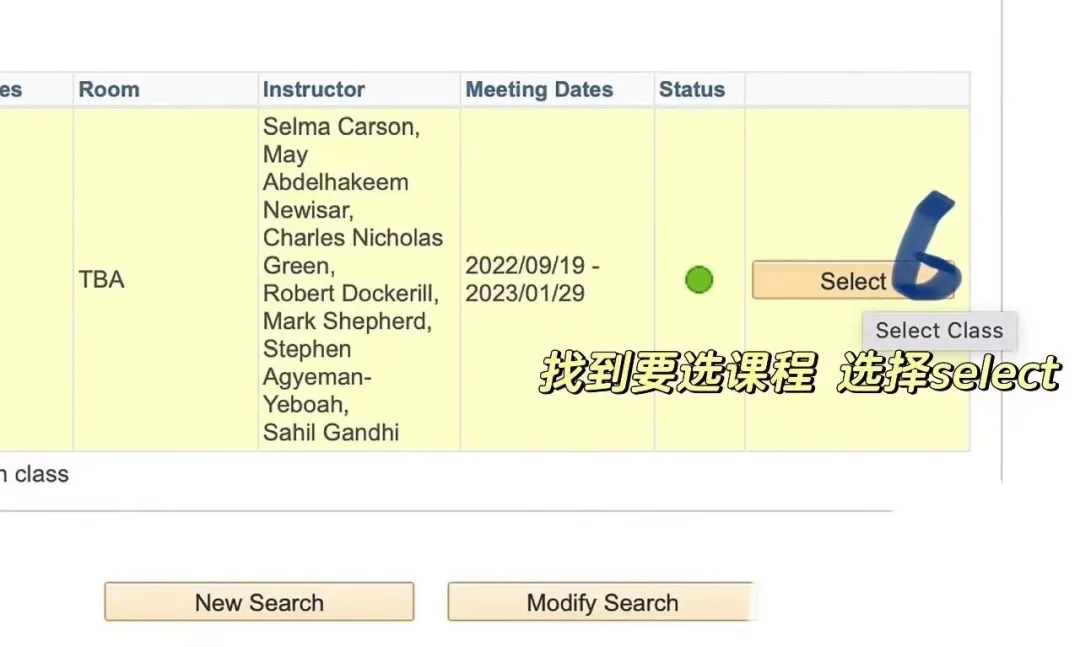
Task: Click the Select Class tooltip
Action: tap(938, 331)
